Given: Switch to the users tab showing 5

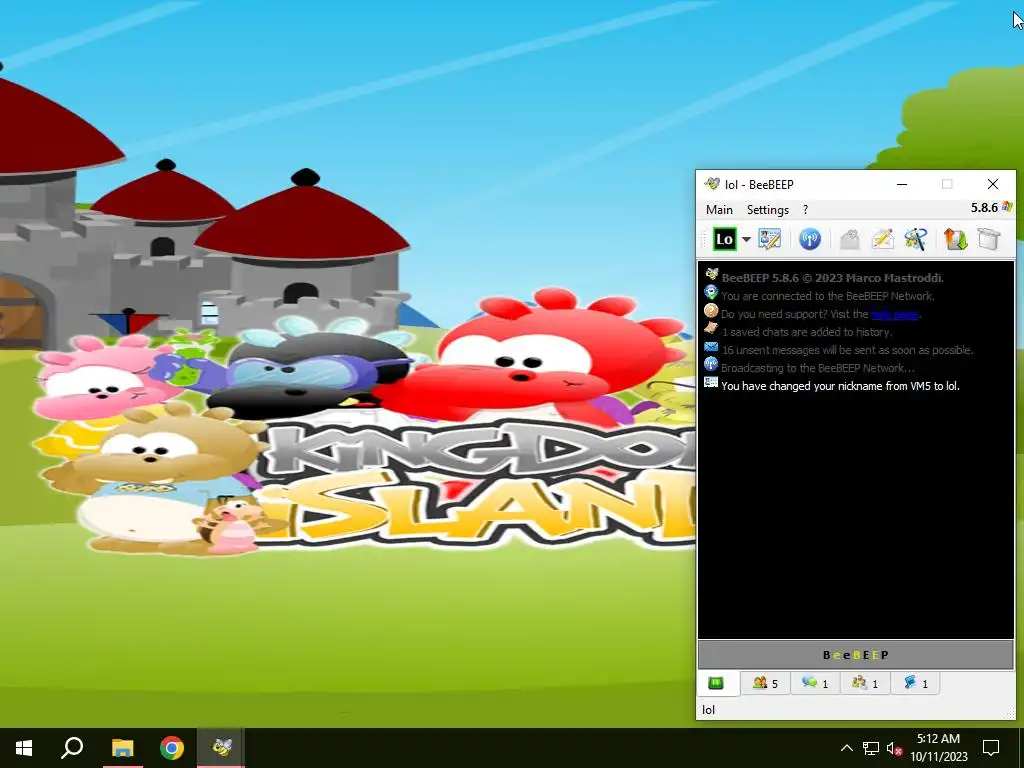Looking at the screenshot, I should [765, 683].
